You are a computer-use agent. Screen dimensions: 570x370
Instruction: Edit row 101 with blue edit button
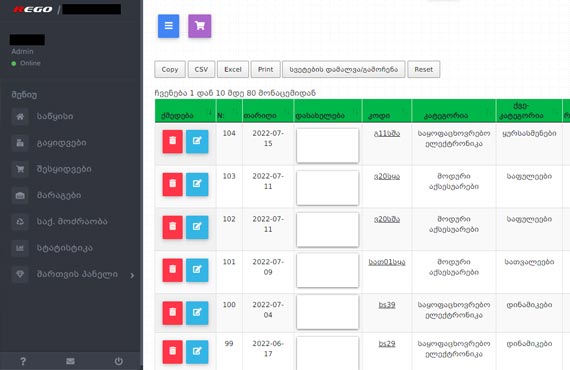click(197, 270)
